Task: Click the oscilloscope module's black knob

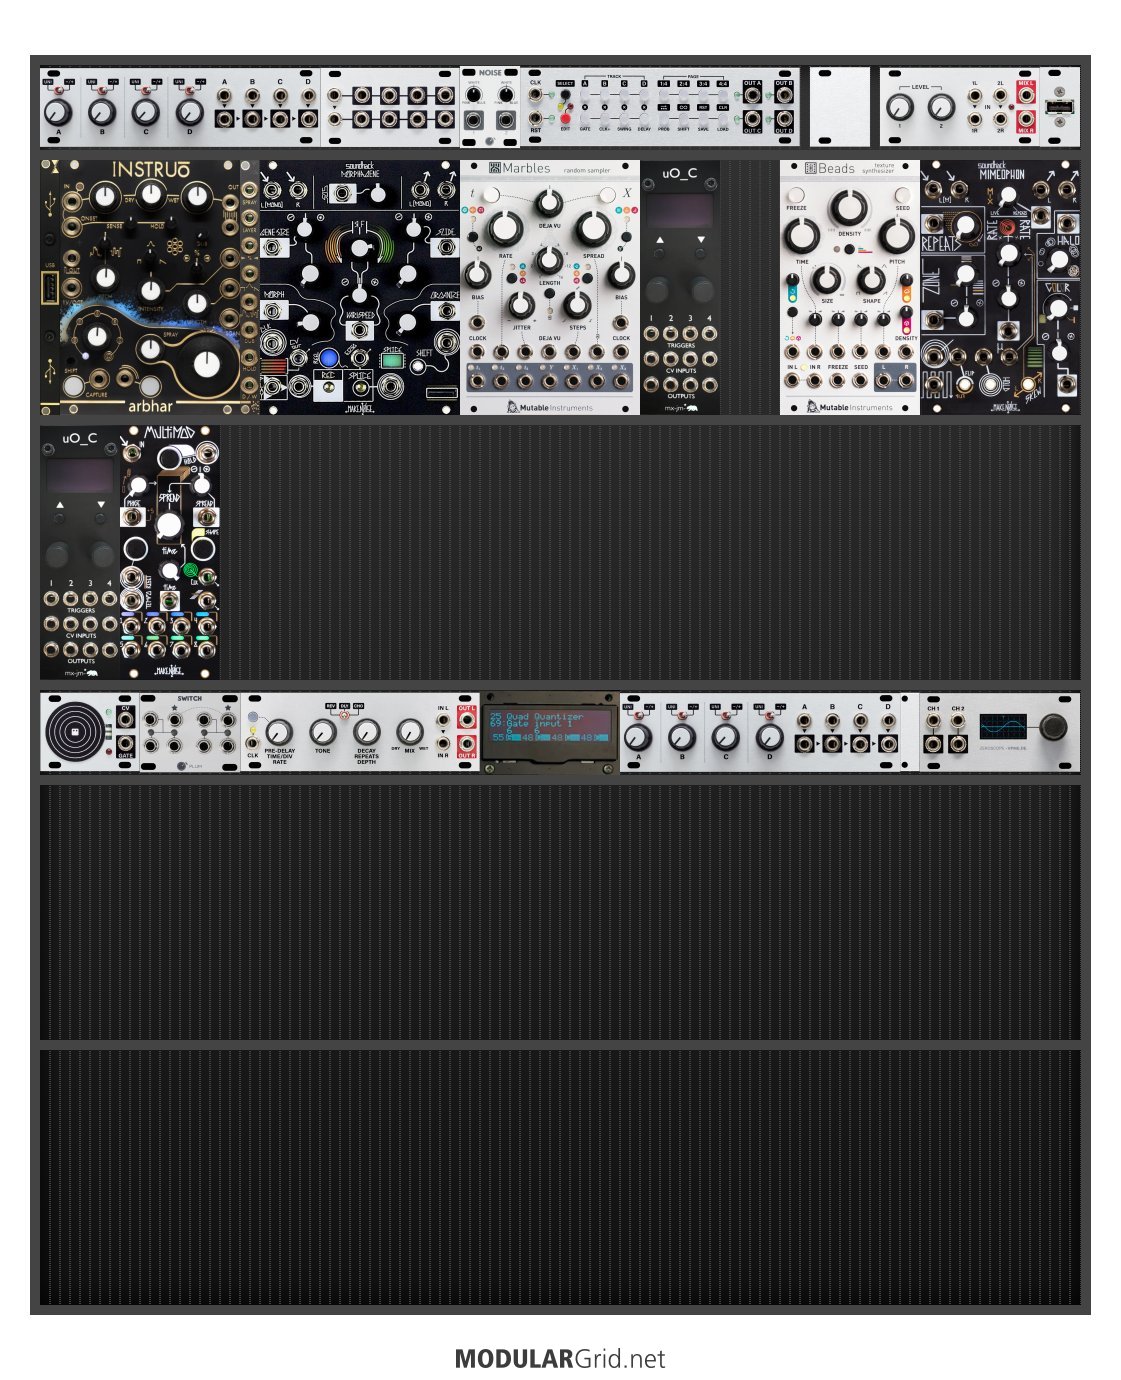Action: pos(1053,728)
